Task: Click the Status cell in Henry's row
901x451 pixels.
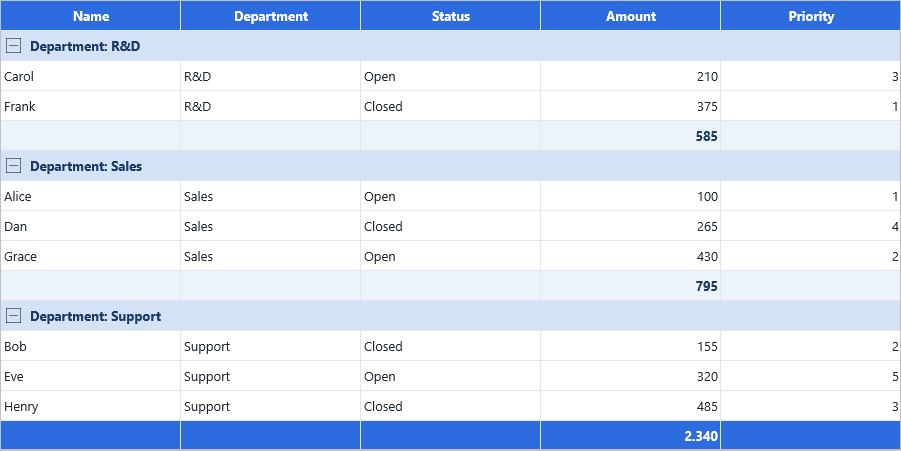Action: pos(450,406)
